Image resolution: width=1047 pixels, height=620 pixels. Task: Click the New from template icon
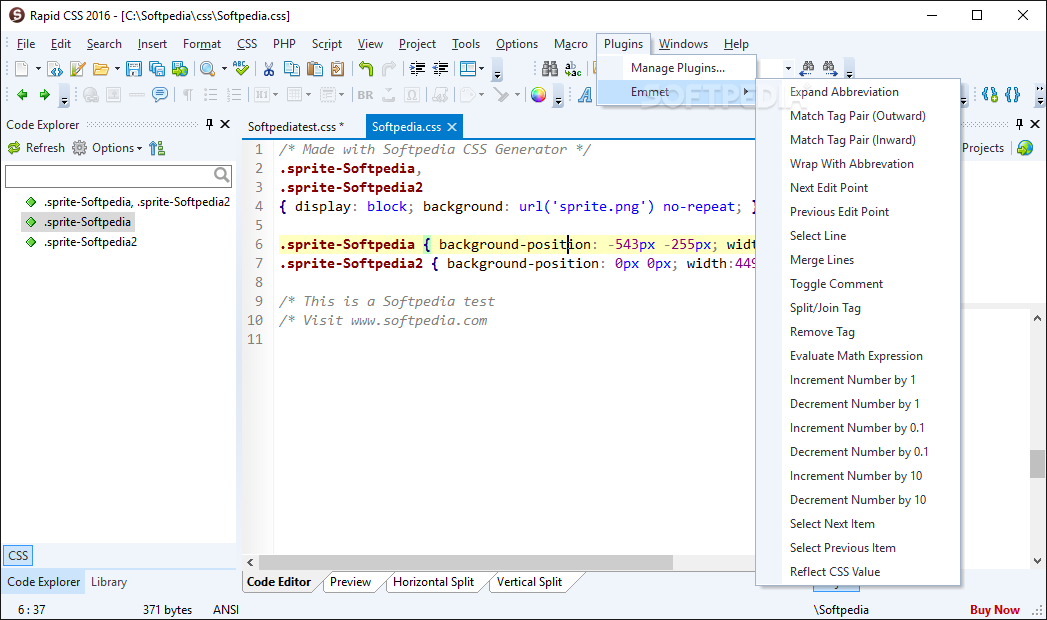[x=55, y=69]
